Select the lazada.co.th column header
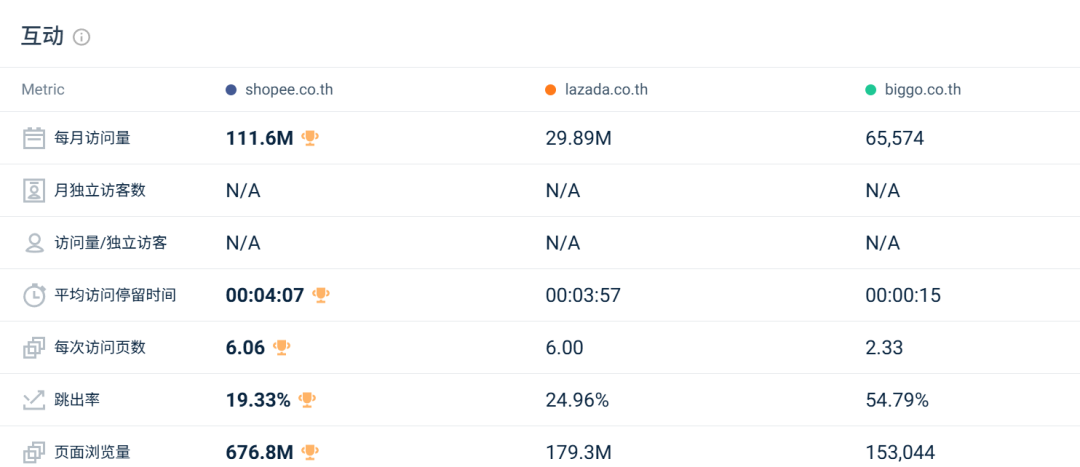Screen dimensions: 1080x467 606,90
